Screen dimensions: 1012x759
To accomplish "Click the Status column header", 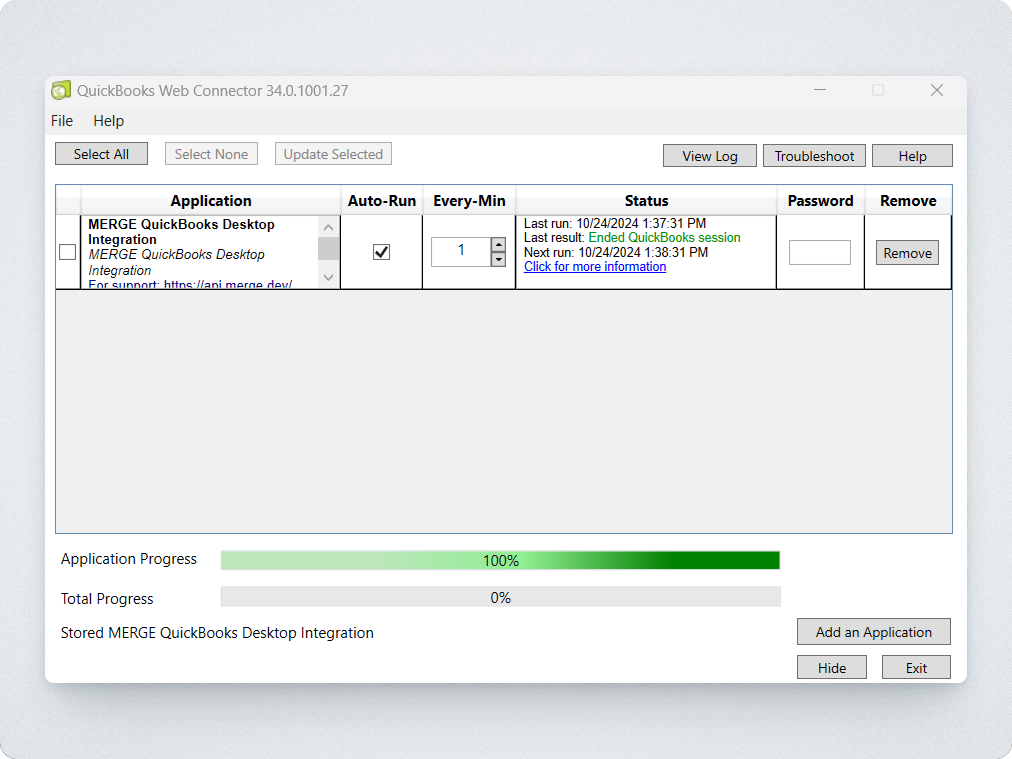I will pyautogui.click(x=646, y=201).
